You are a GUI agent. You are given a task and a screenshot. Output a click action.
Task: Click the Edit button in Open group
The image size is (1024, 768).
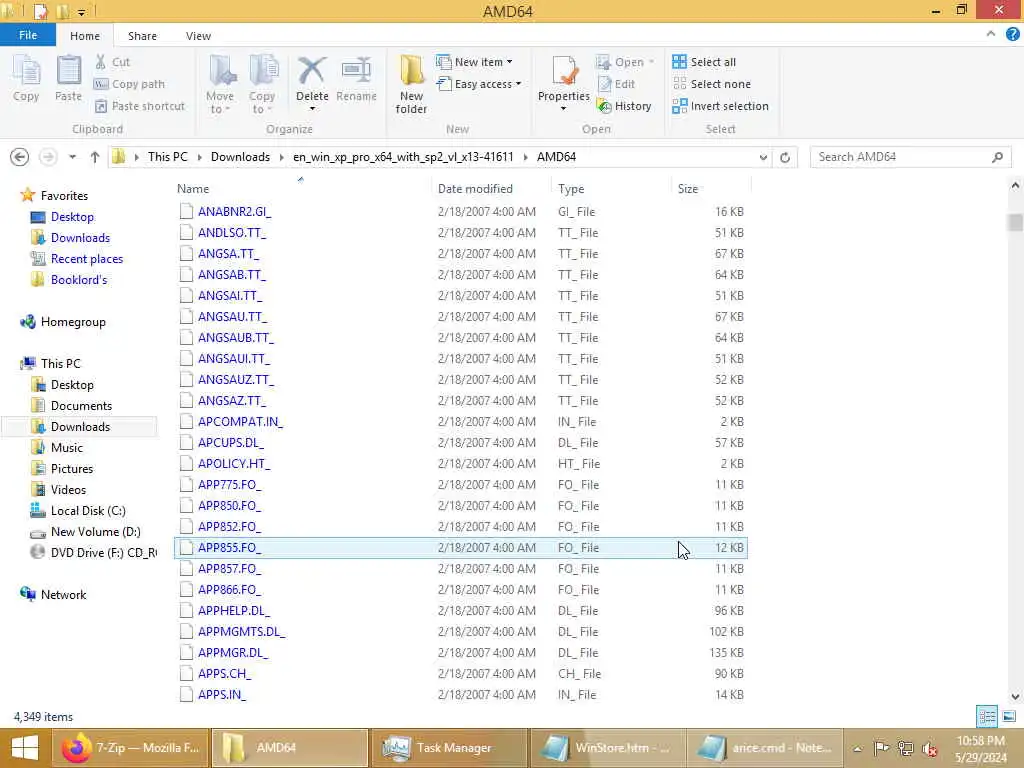(616, 84)
